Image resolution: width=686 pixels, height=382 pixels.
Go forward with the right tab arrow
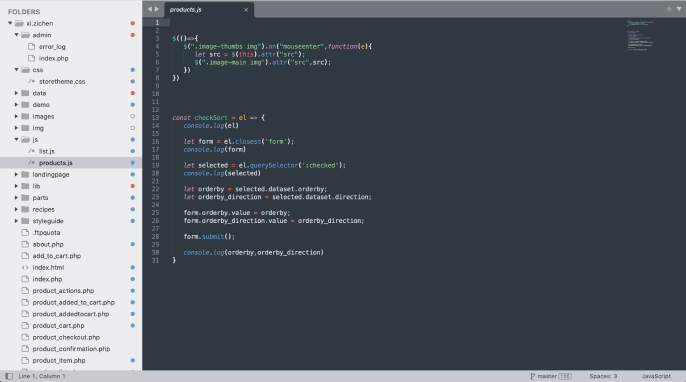click(157, 9)
